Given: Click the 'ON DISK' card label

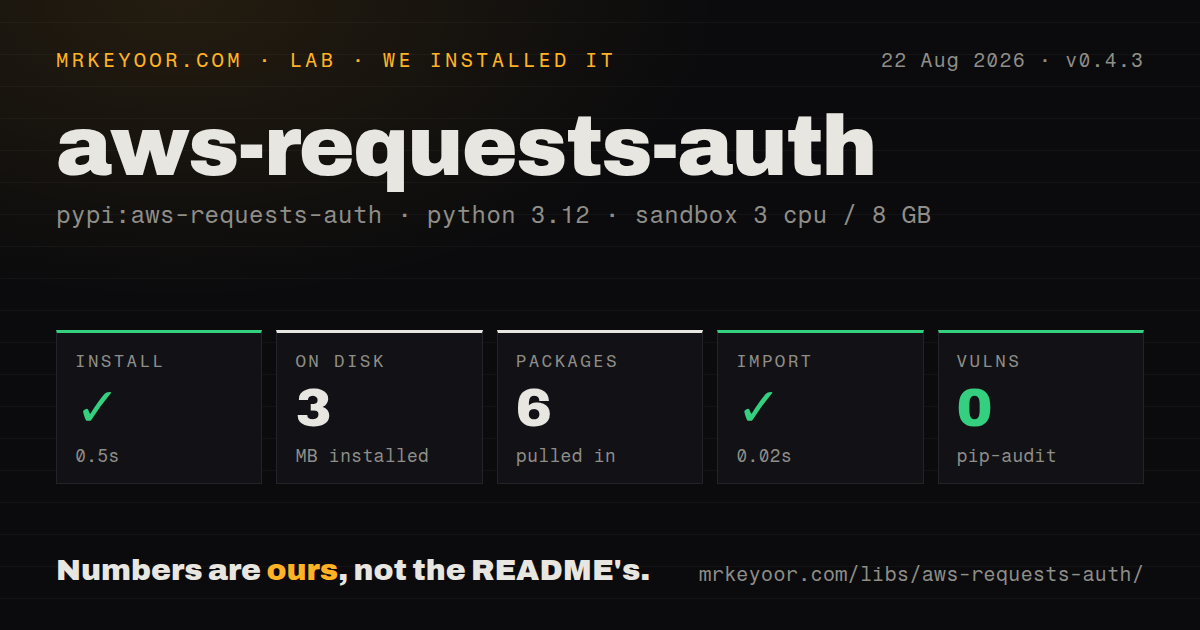Looking at the screenshot, I should tap(340, 362).
